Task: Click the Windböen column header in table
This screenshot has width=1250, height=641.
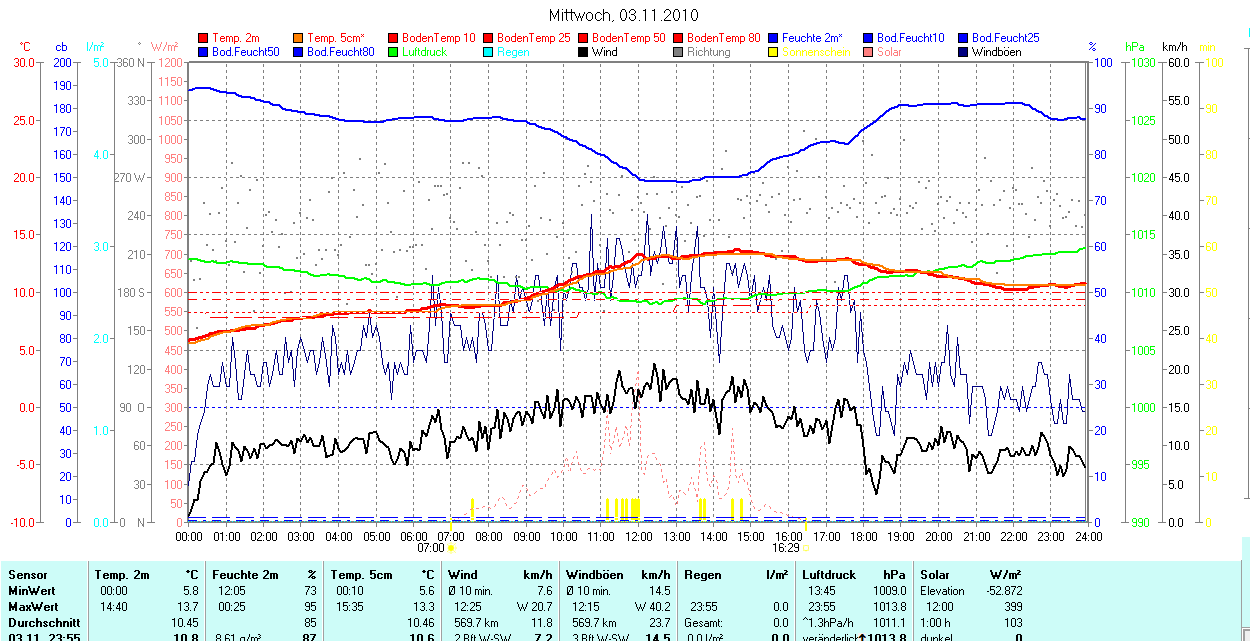Action: coord(594,575)
